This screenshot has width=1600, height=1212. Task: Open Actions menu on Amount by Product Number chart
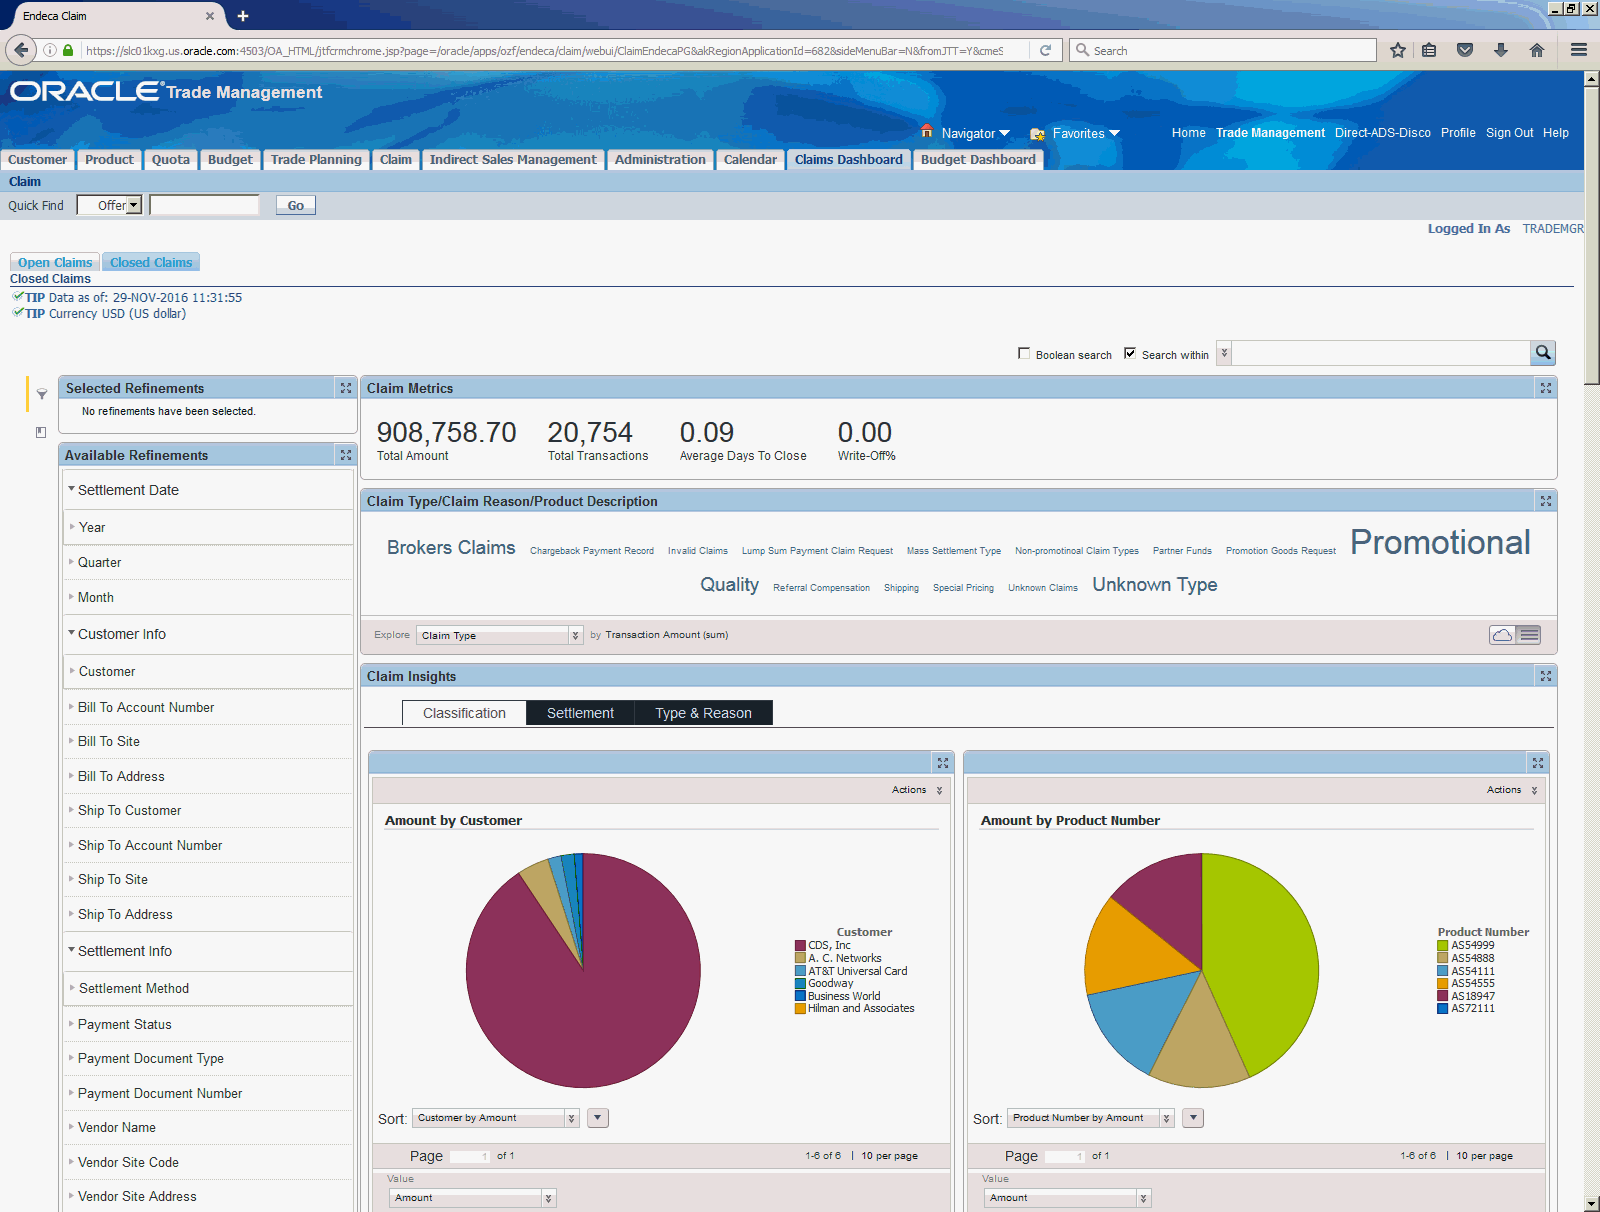1512,790
